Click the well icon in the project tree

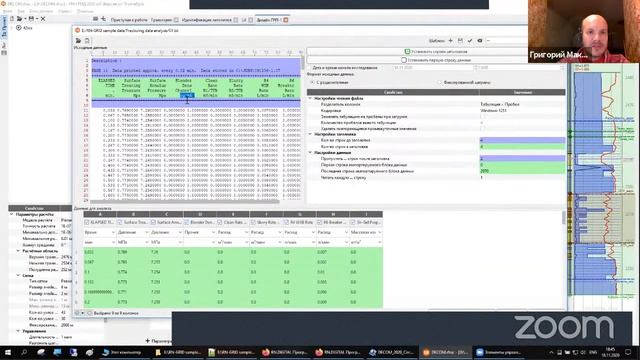(x=18, y=28)
